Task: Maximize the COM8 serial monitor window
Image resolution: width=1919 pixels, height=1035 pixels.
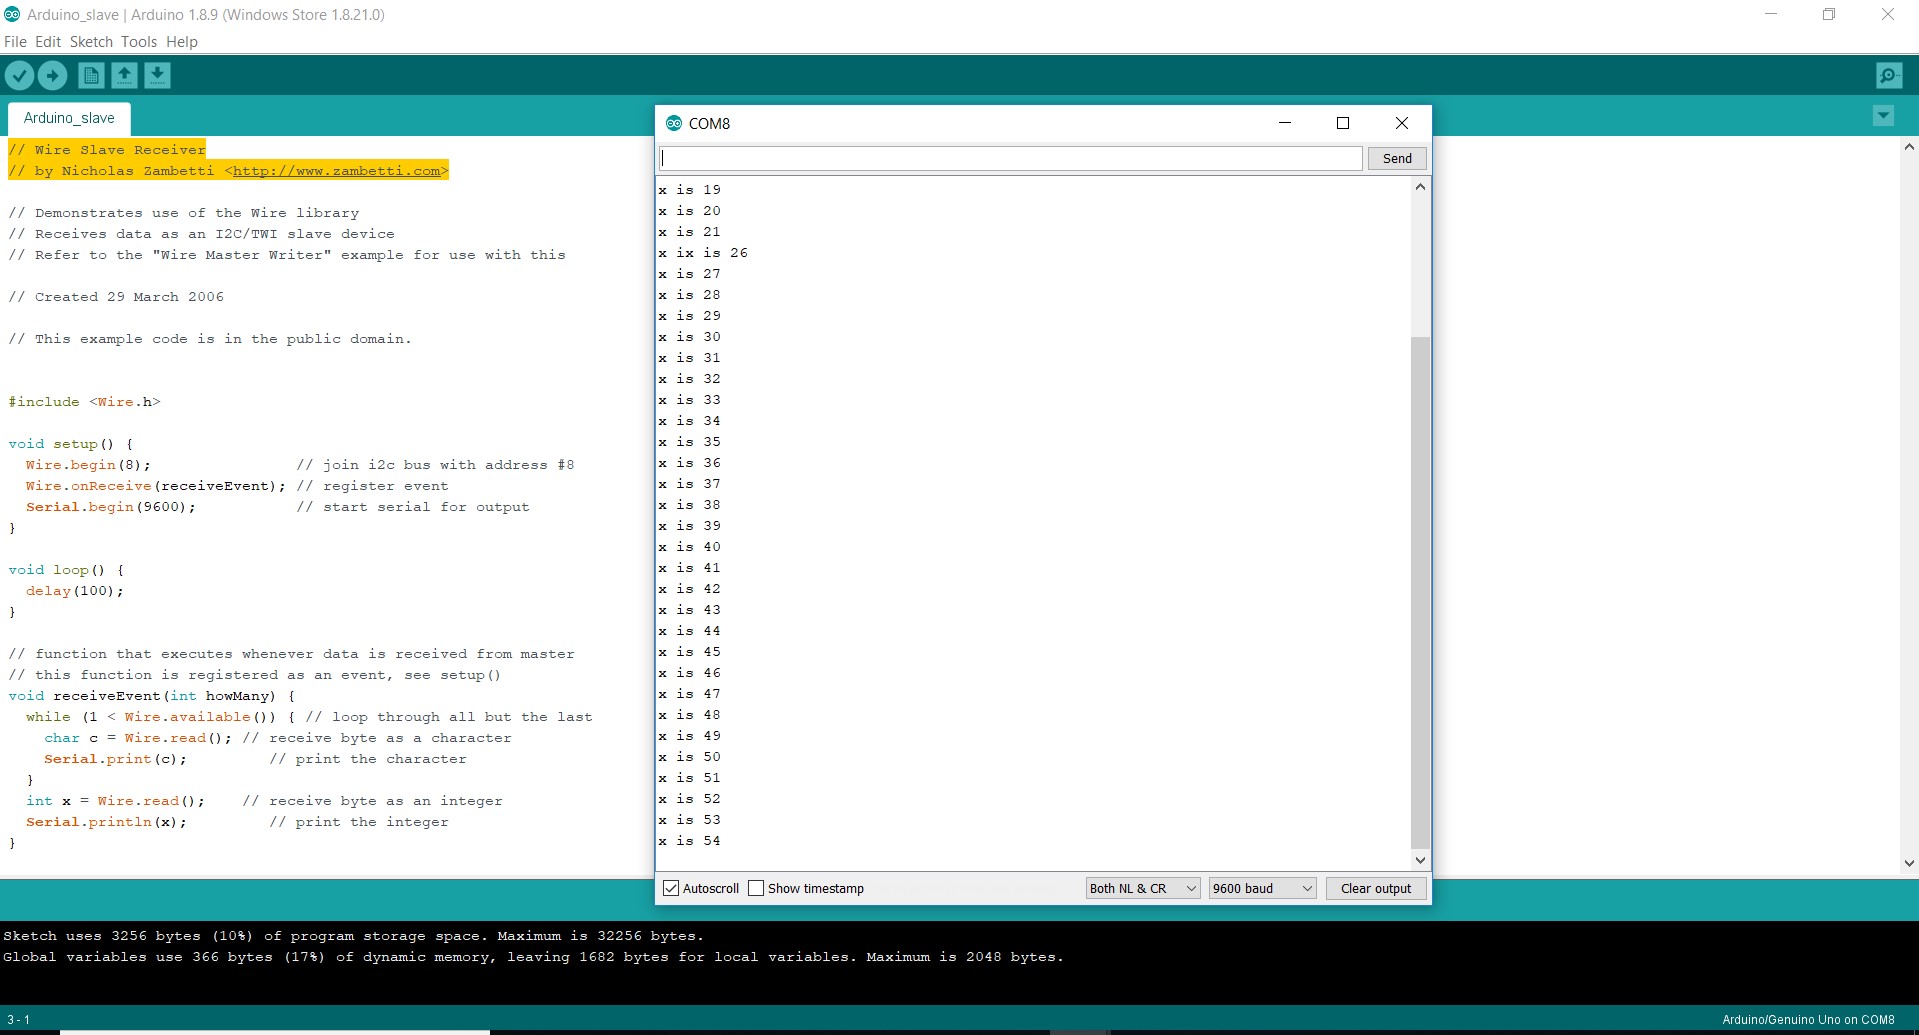Action: 1343,123
